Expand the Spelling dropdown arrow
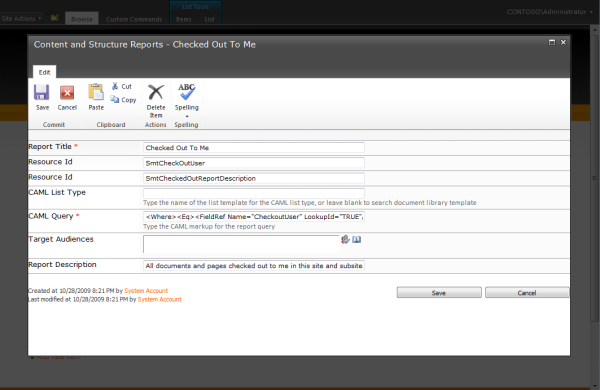Screen dimensions: 600x390 (x=187, y=116)
